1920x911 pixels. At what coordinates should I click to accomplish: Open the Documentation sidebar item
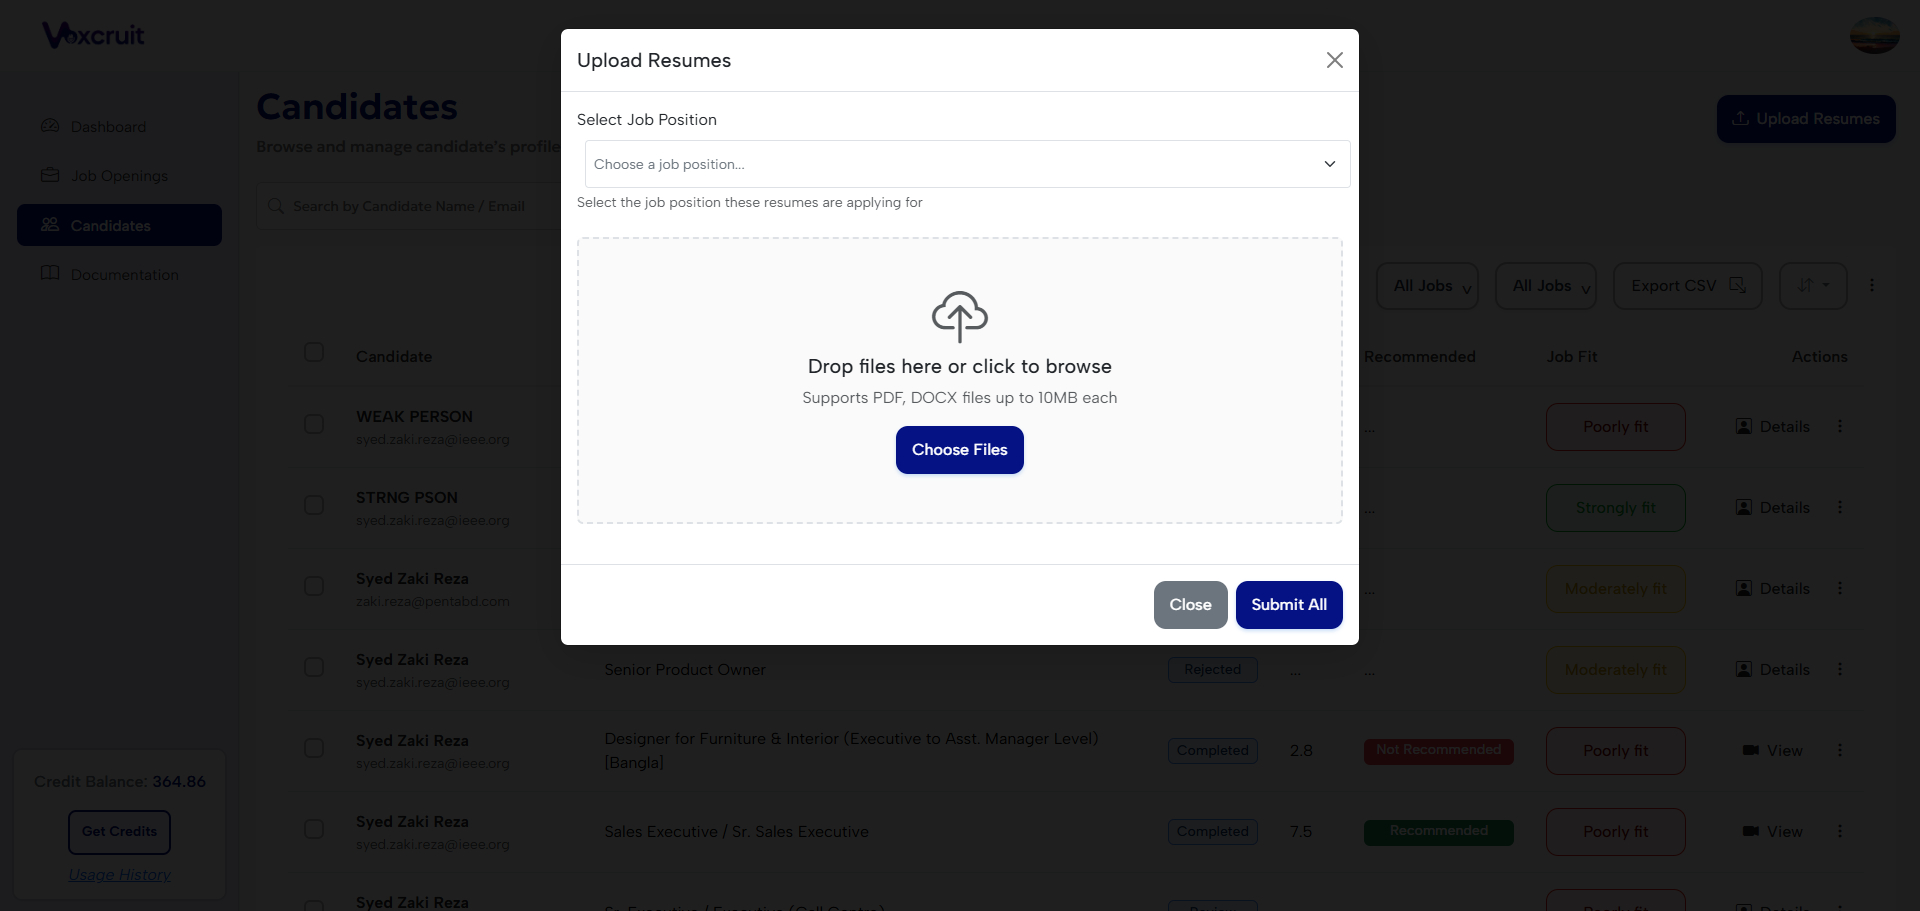click(119, 274)
